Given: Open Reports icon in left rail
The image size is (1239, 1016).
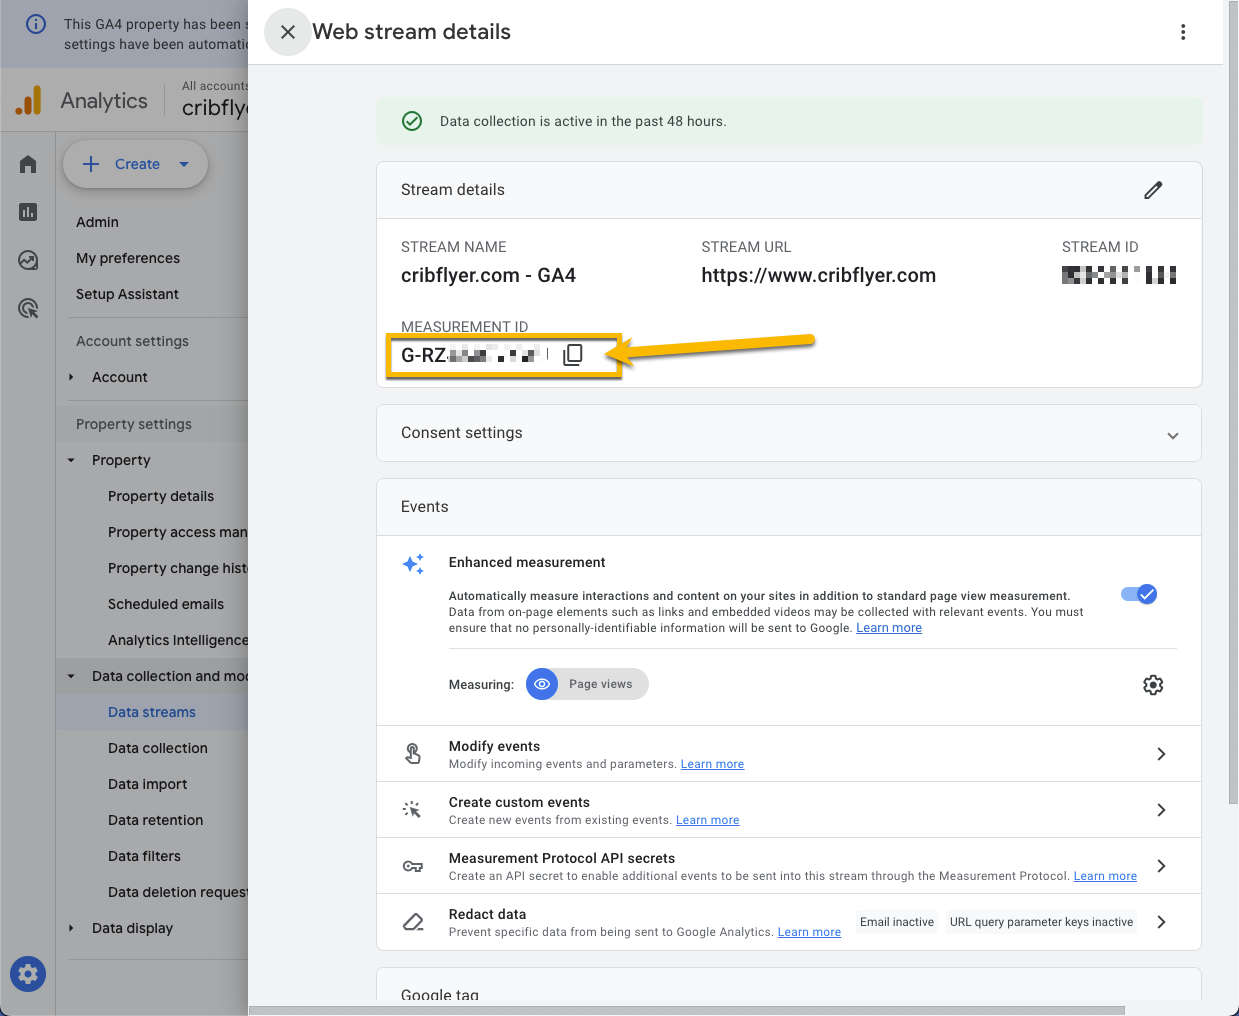Looking at the screenshot, I should [28, 212].
